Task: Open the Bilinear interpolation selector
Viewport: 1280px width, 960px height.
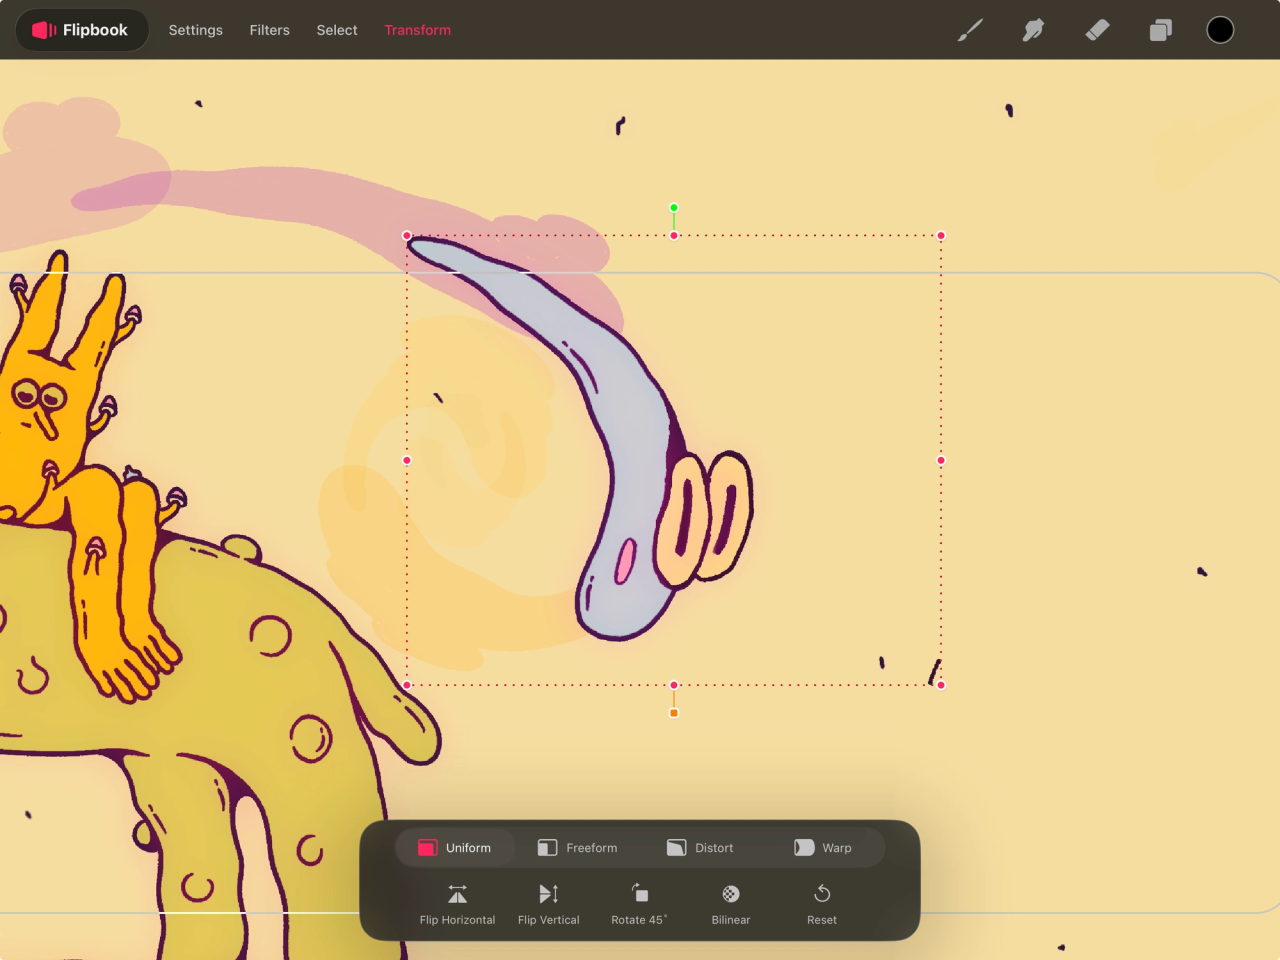Action: click(730, 903)
